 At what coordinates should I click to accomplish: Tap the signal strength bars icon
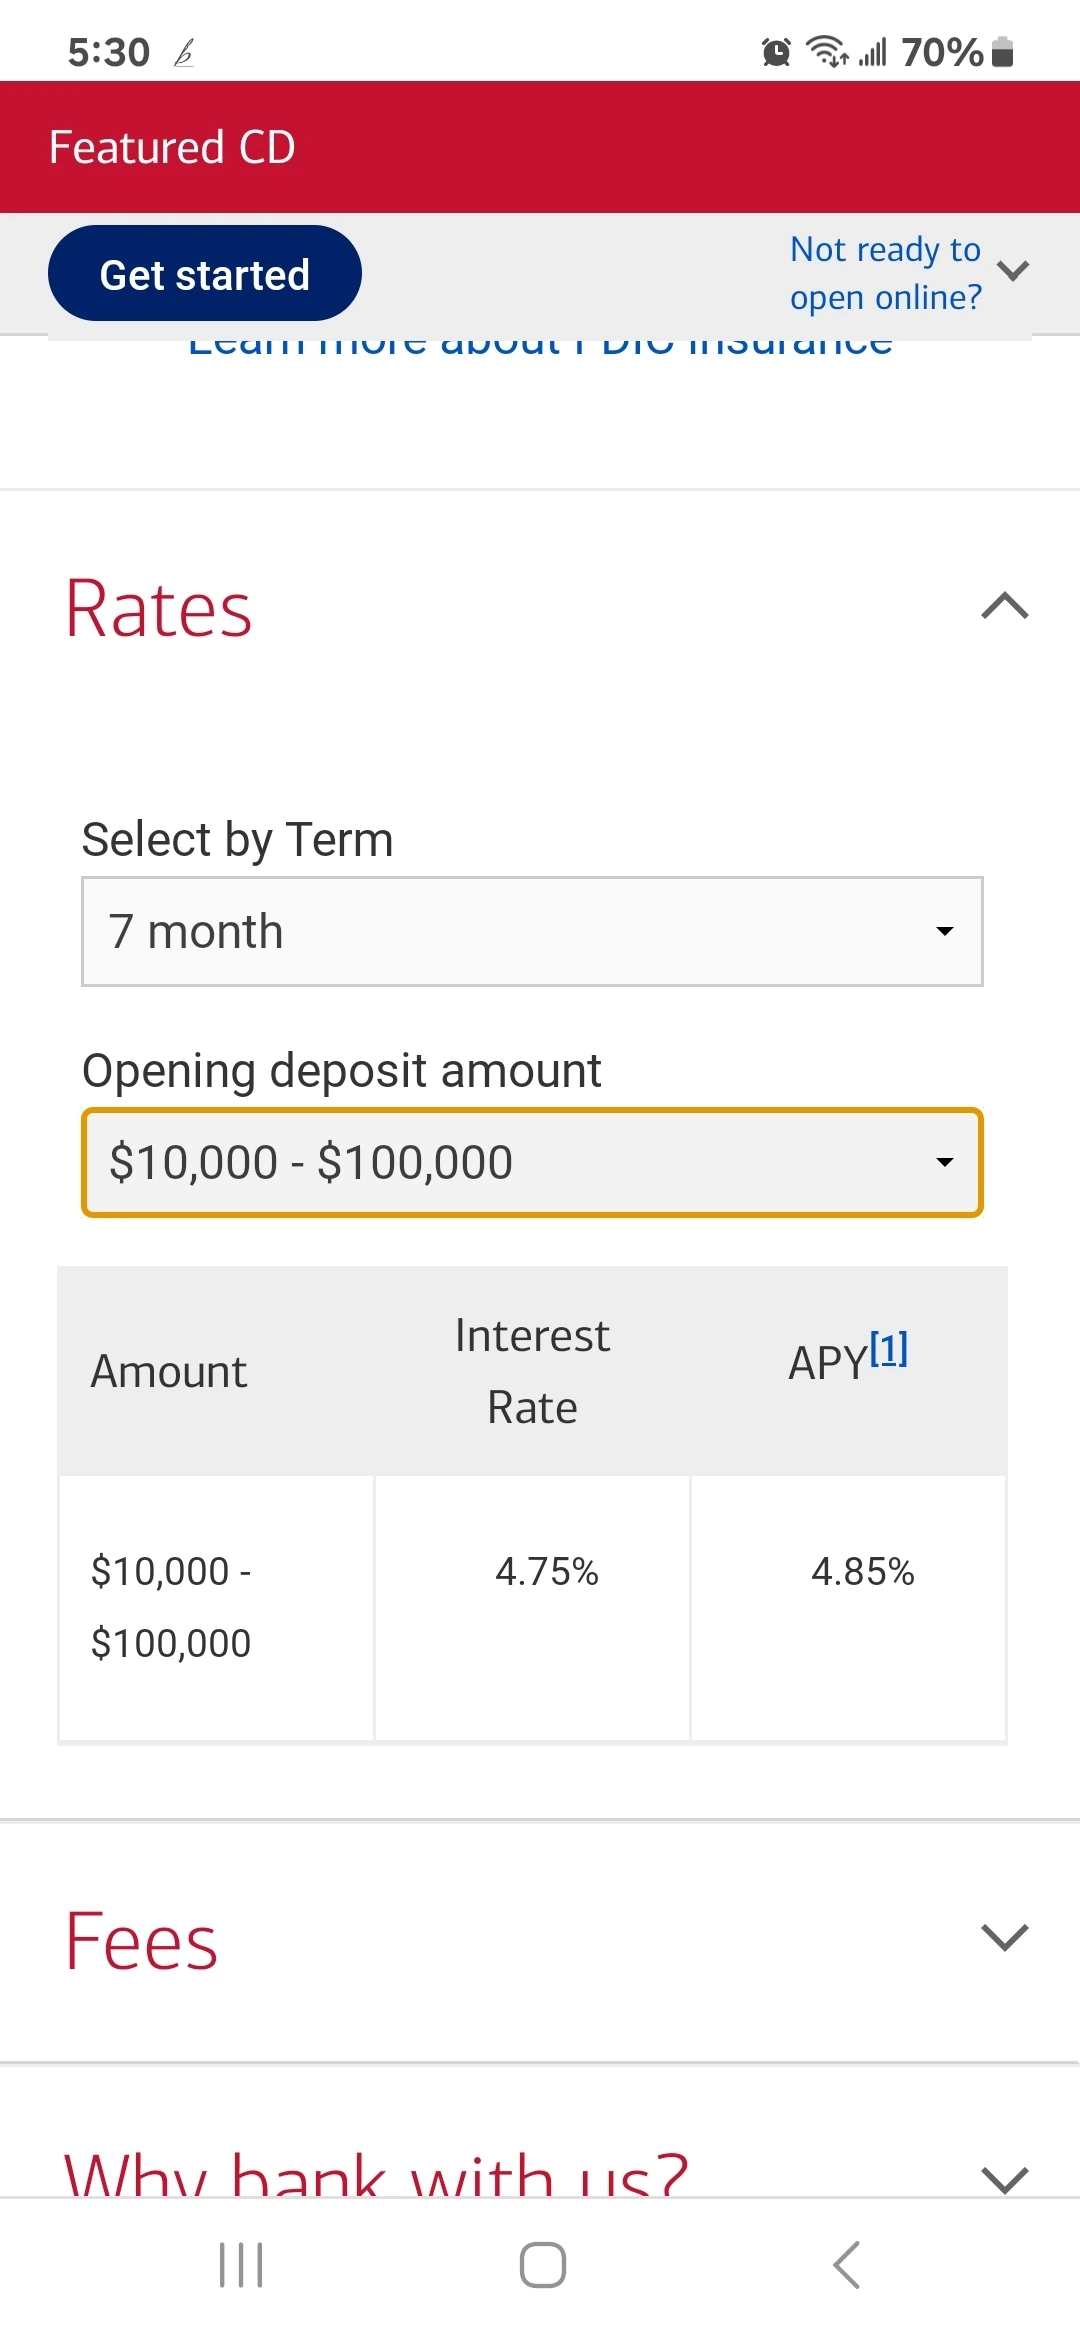(x=872, y=52)
